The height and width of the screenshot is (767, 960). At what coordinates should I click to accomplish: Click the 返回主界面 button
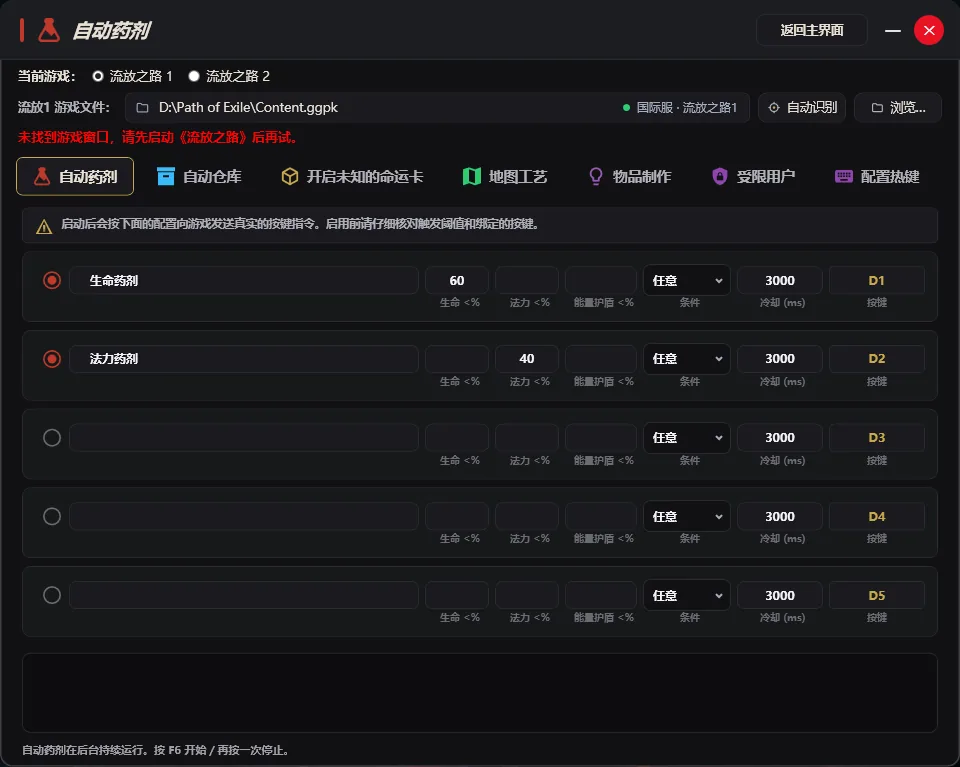(x=812, y=31)
